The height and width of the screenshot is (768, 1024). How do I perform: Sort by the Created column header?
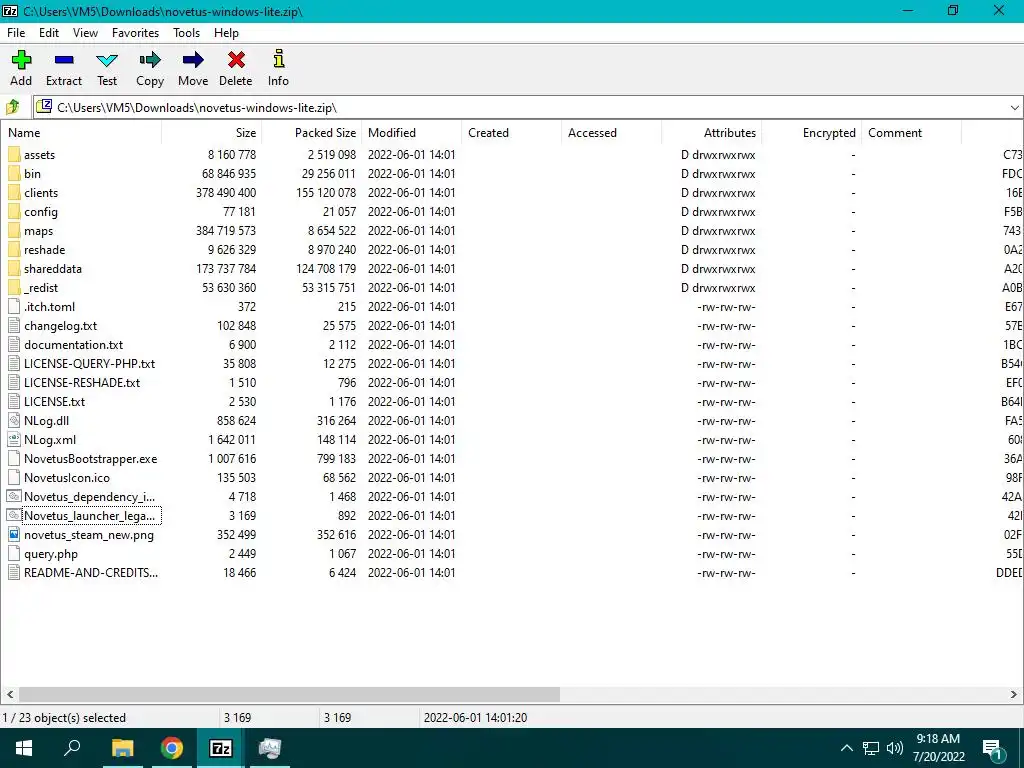click(511, 133)
